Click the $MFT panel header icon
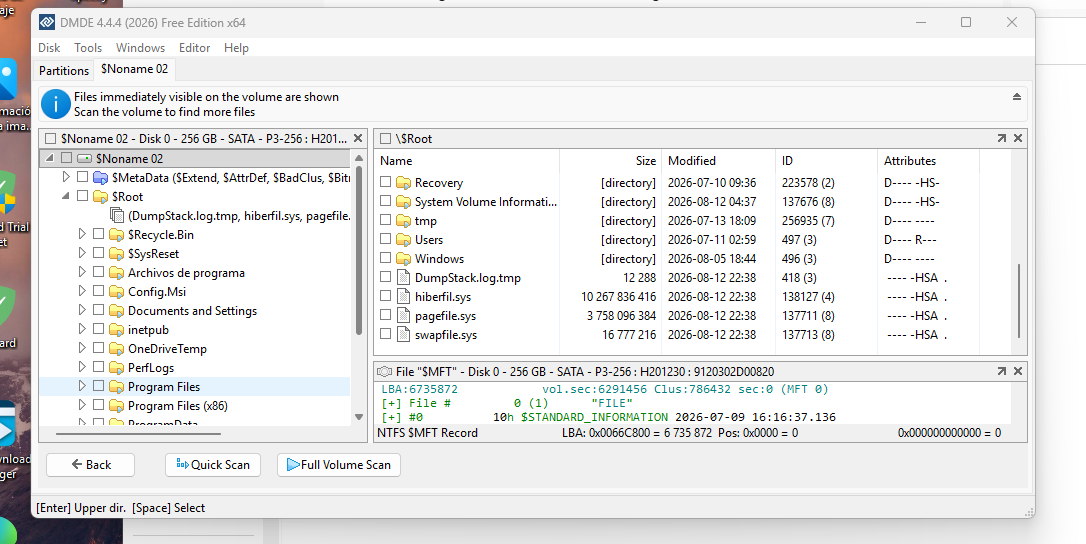 (385, 371)
